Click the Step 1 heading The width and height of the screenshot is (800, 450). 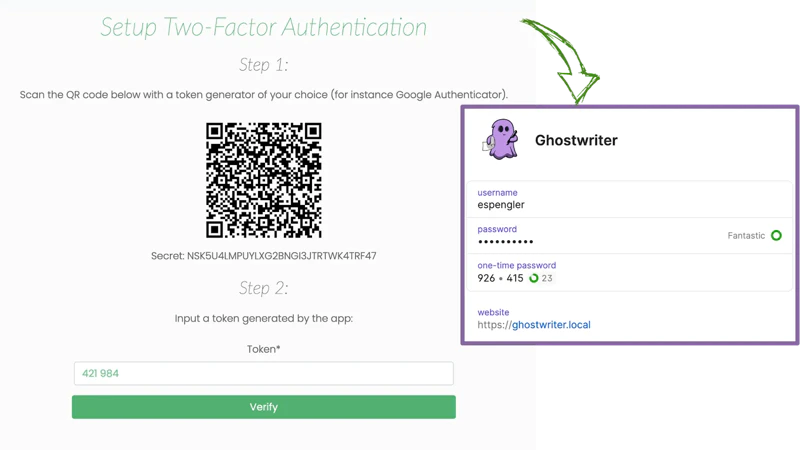coord(264,65)
